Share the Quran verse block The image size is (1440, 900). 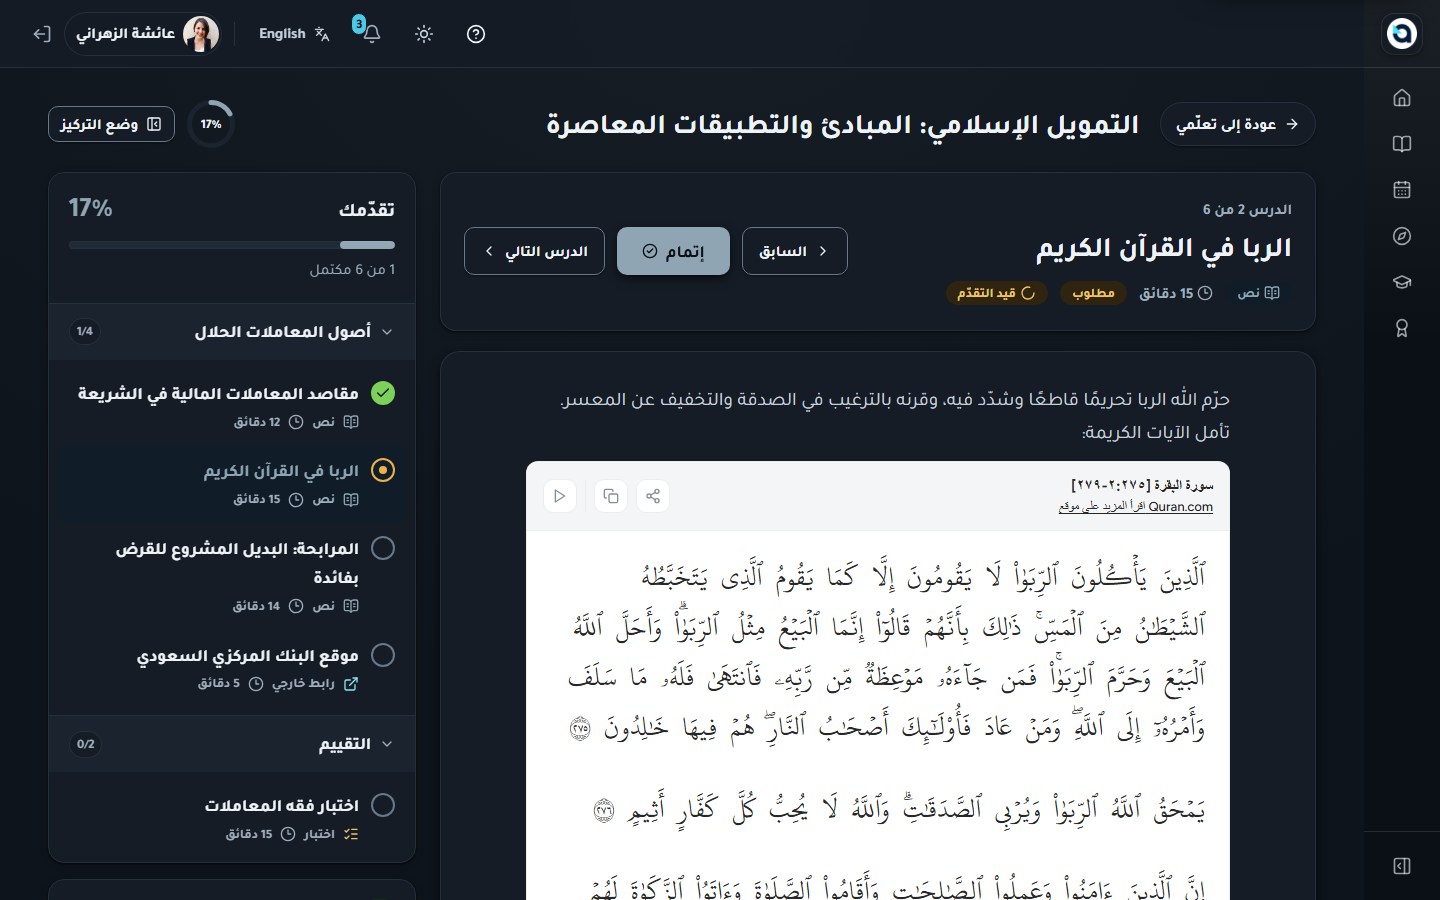(x=653, y=496)
